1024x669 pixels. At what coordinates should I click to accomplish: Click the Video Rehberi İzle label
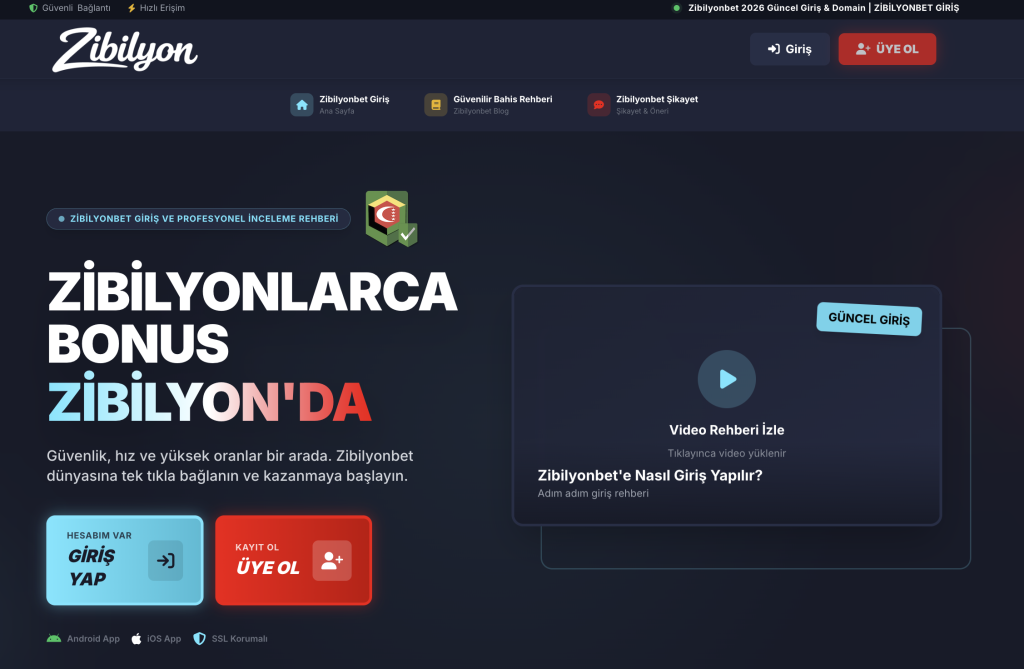pos(727,430)
